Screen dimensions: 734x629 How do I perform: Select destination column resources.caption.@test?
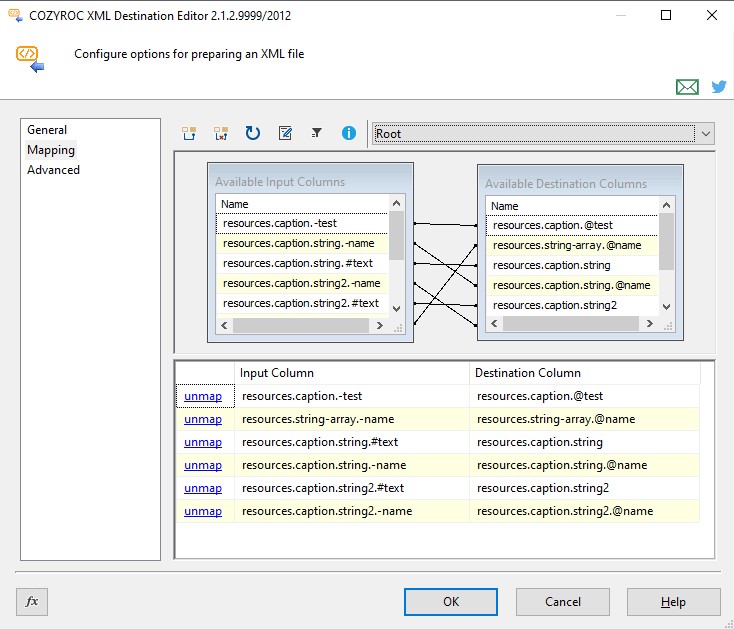[x=572, y=225]
